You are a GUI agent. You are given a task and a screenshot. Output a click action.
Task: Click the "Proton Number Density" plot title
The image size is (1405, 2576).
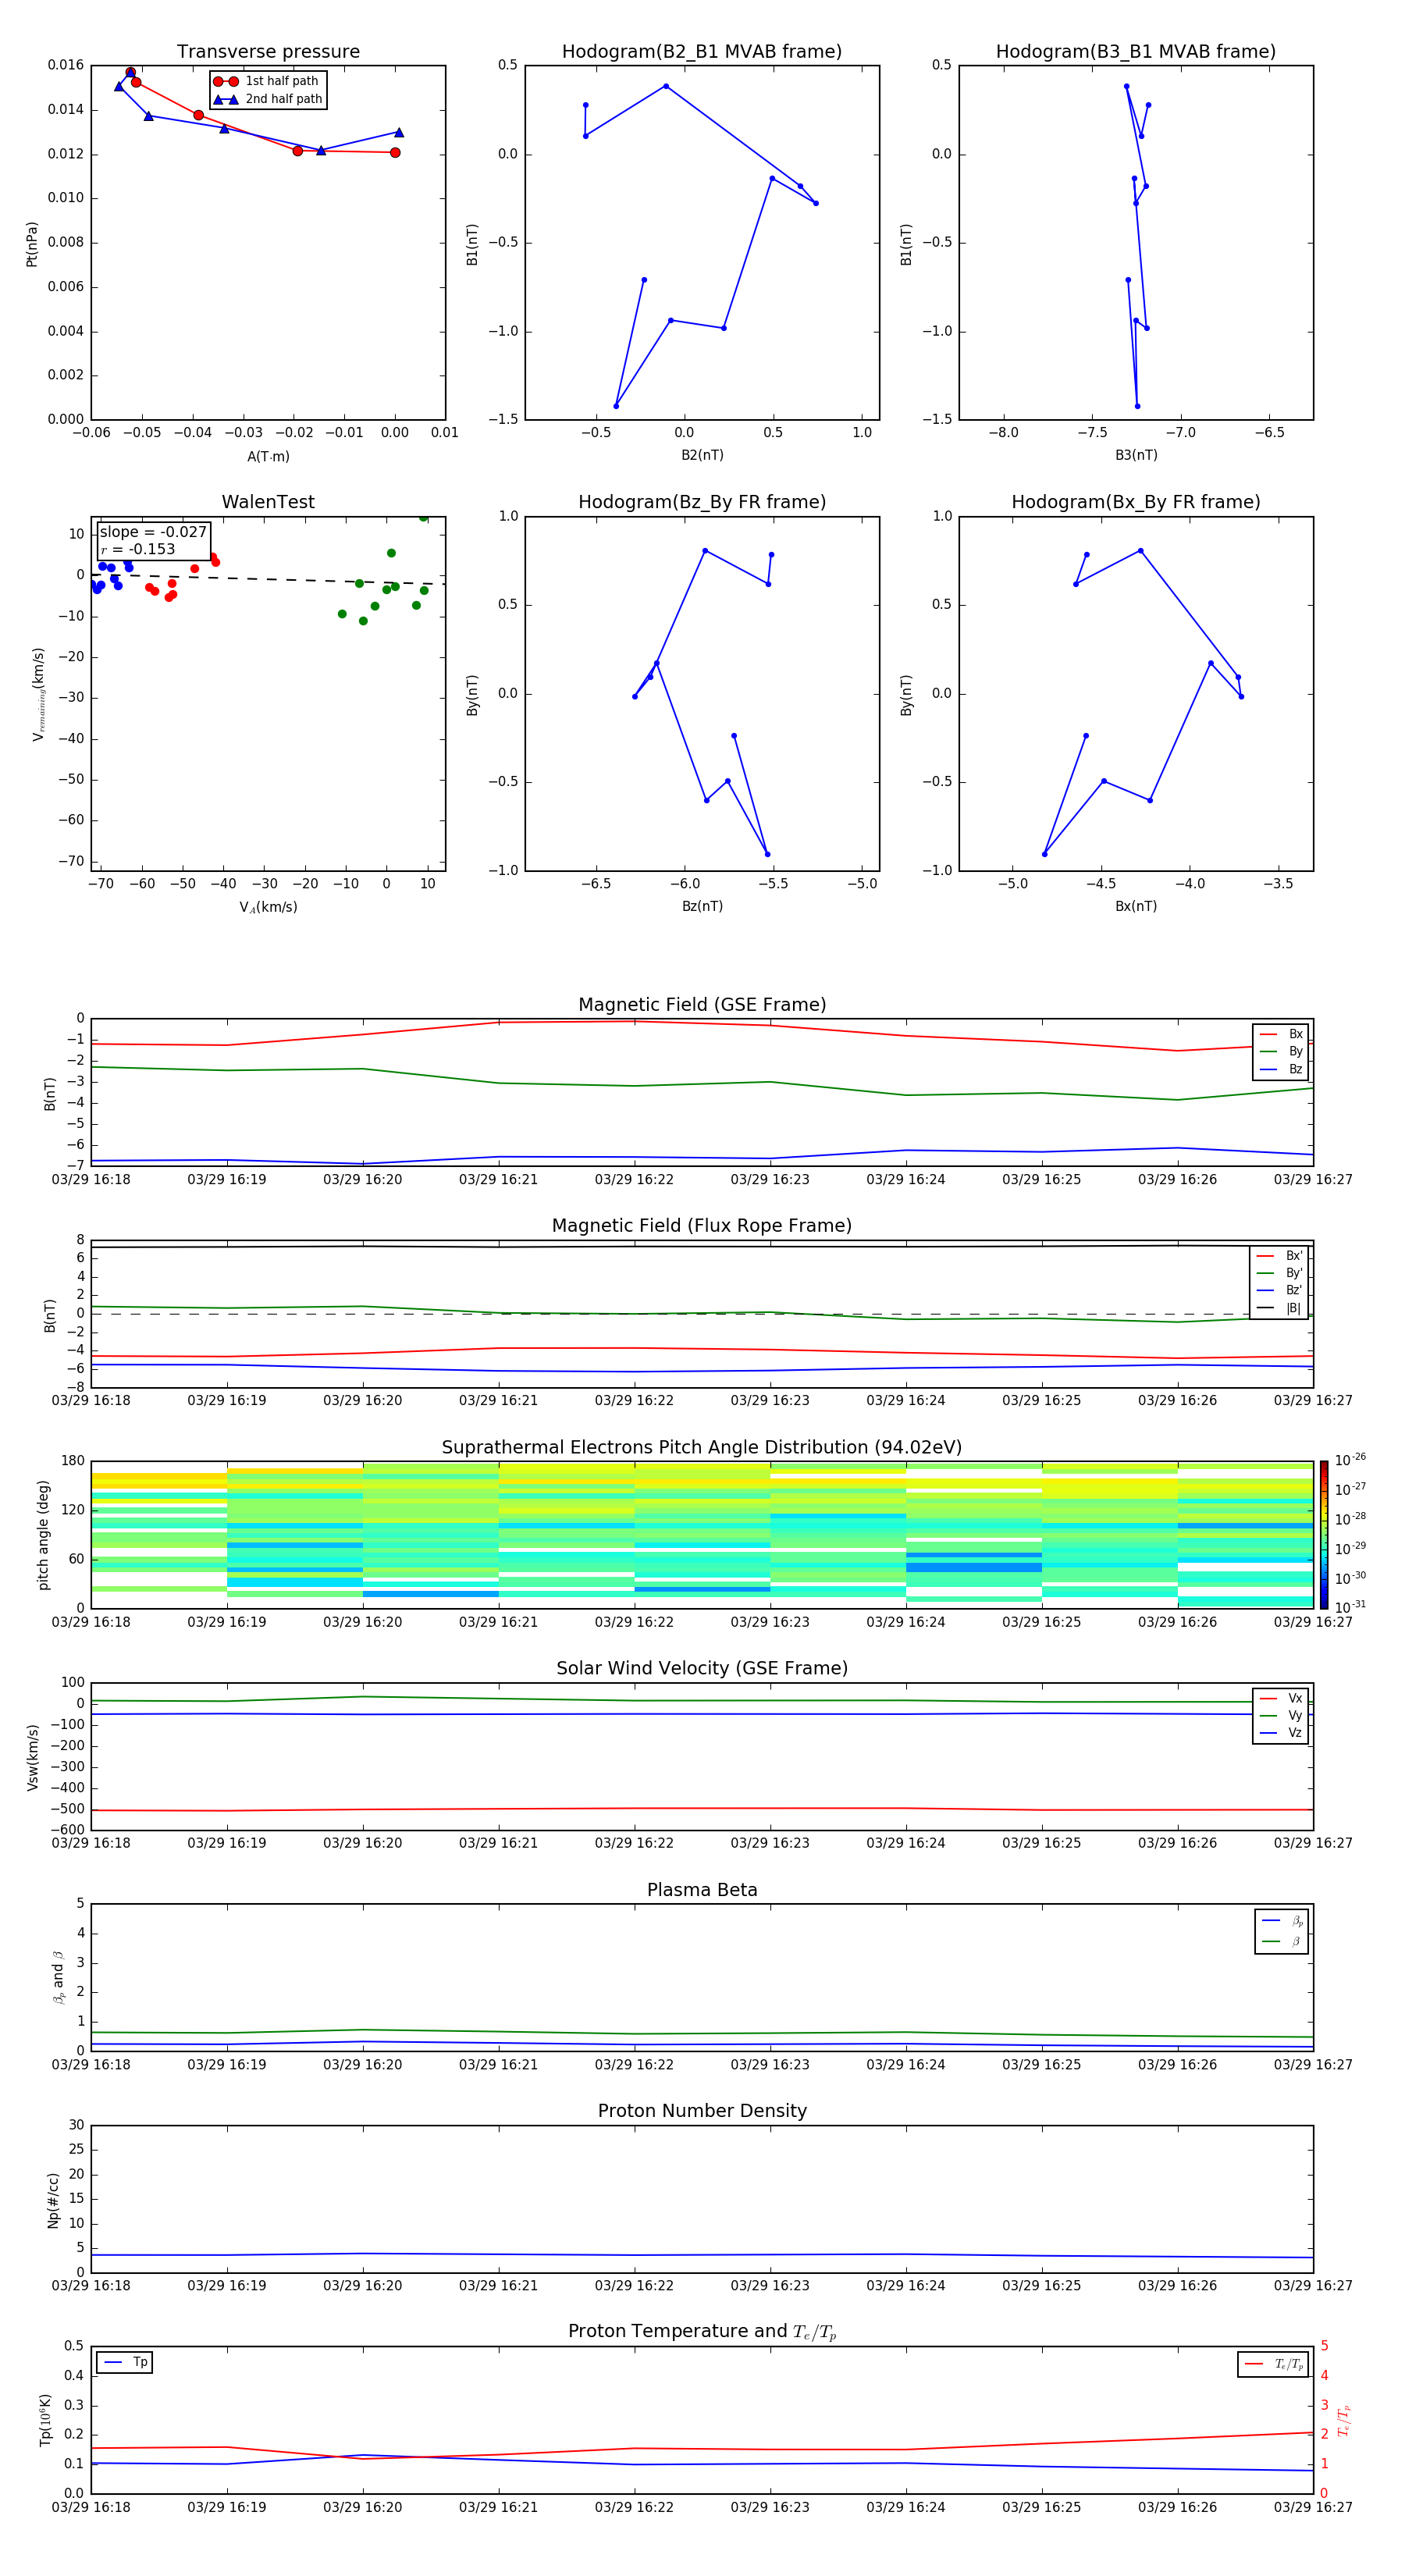pyautogui.click(x=702, y=2111)
